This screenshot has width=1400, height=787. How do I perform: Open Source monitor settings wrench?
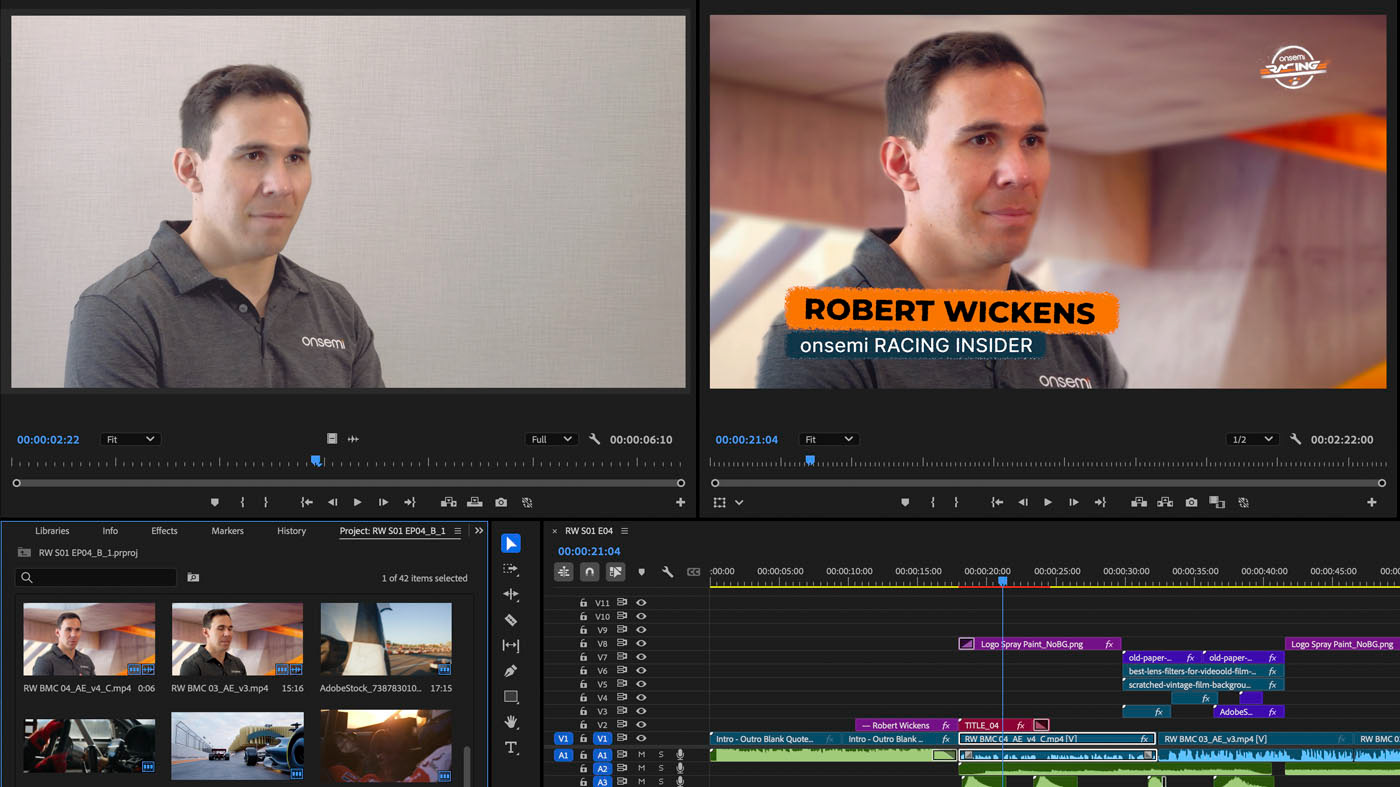595,439
